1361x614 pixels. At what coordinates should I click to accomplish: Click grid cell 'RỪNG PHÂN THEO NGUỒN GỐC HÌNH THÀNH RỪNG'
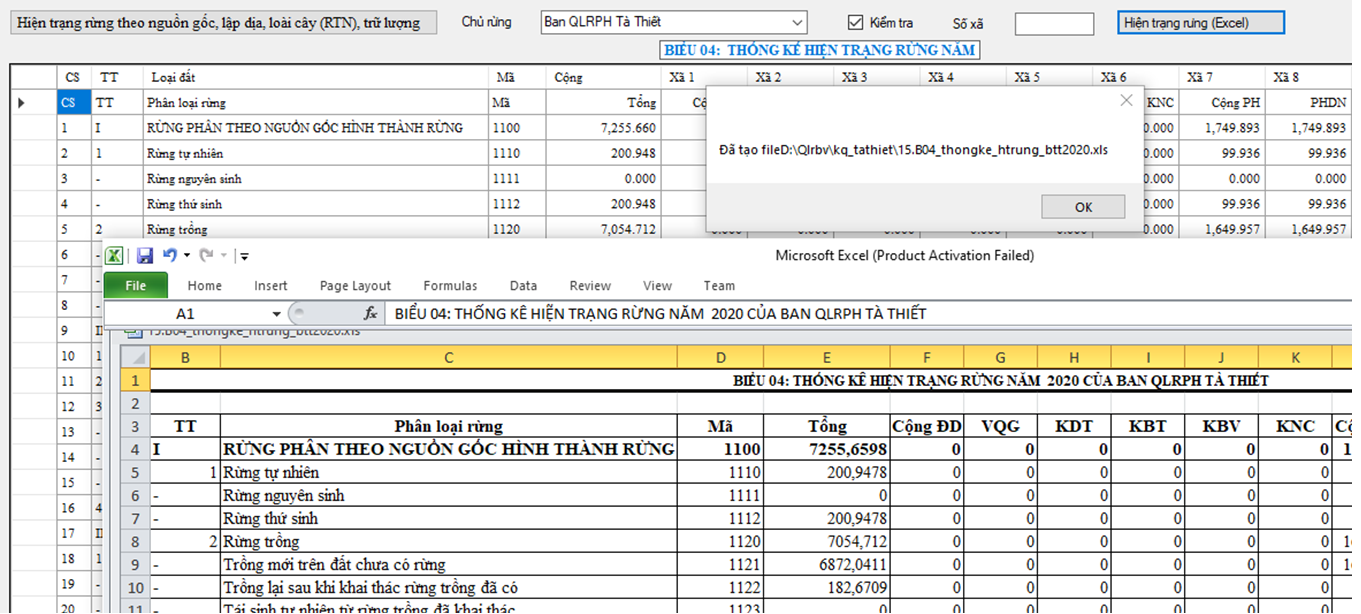315,128
